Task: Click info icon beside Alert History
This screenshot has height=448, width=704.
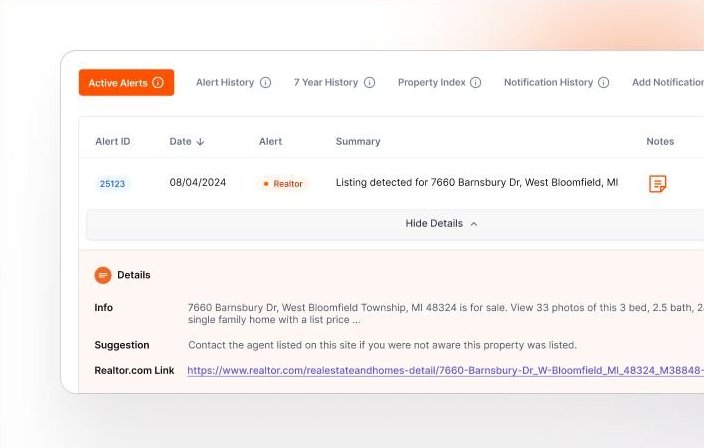Action: (x=265, y=83)
